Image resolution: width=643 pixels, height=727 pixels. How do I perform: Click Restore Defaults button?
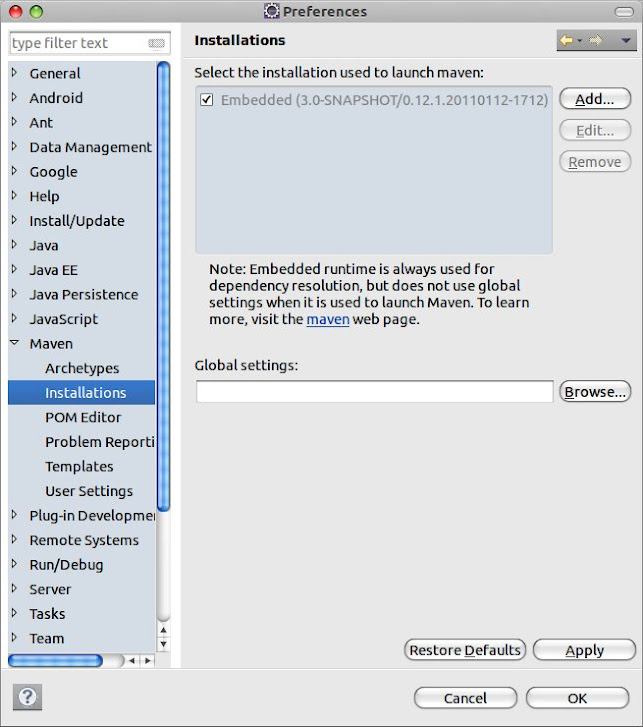tap(465, 650)
